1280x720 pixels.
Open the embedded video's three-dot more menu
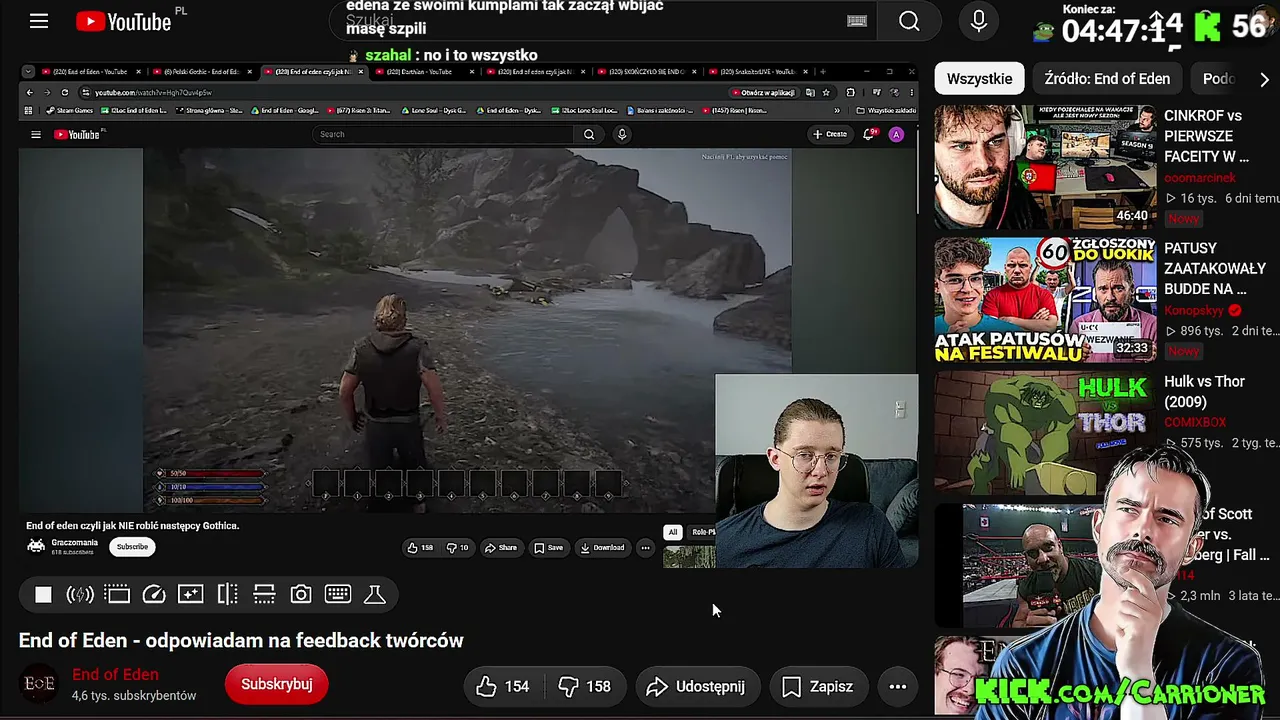pos(645,548)
